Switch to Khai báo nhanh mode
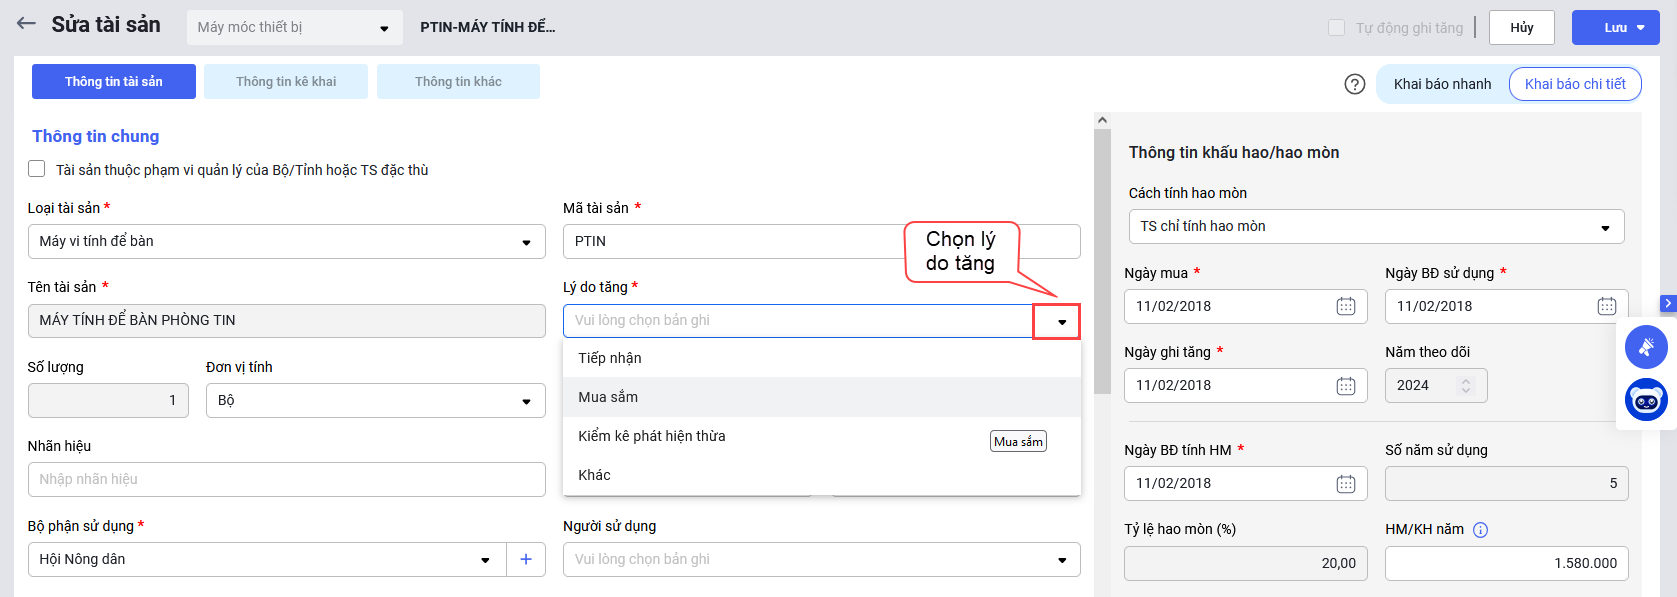Screen dimensions: 1677x597 click(1442, 84)
